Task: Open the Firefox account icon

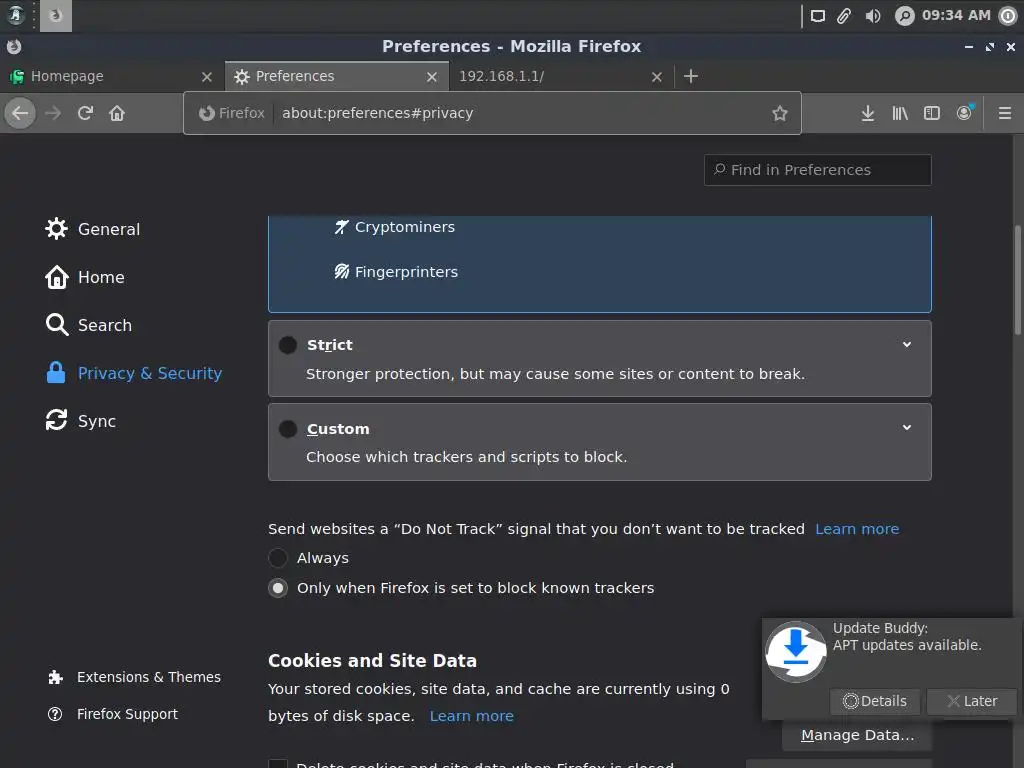Action: point(964,113)
